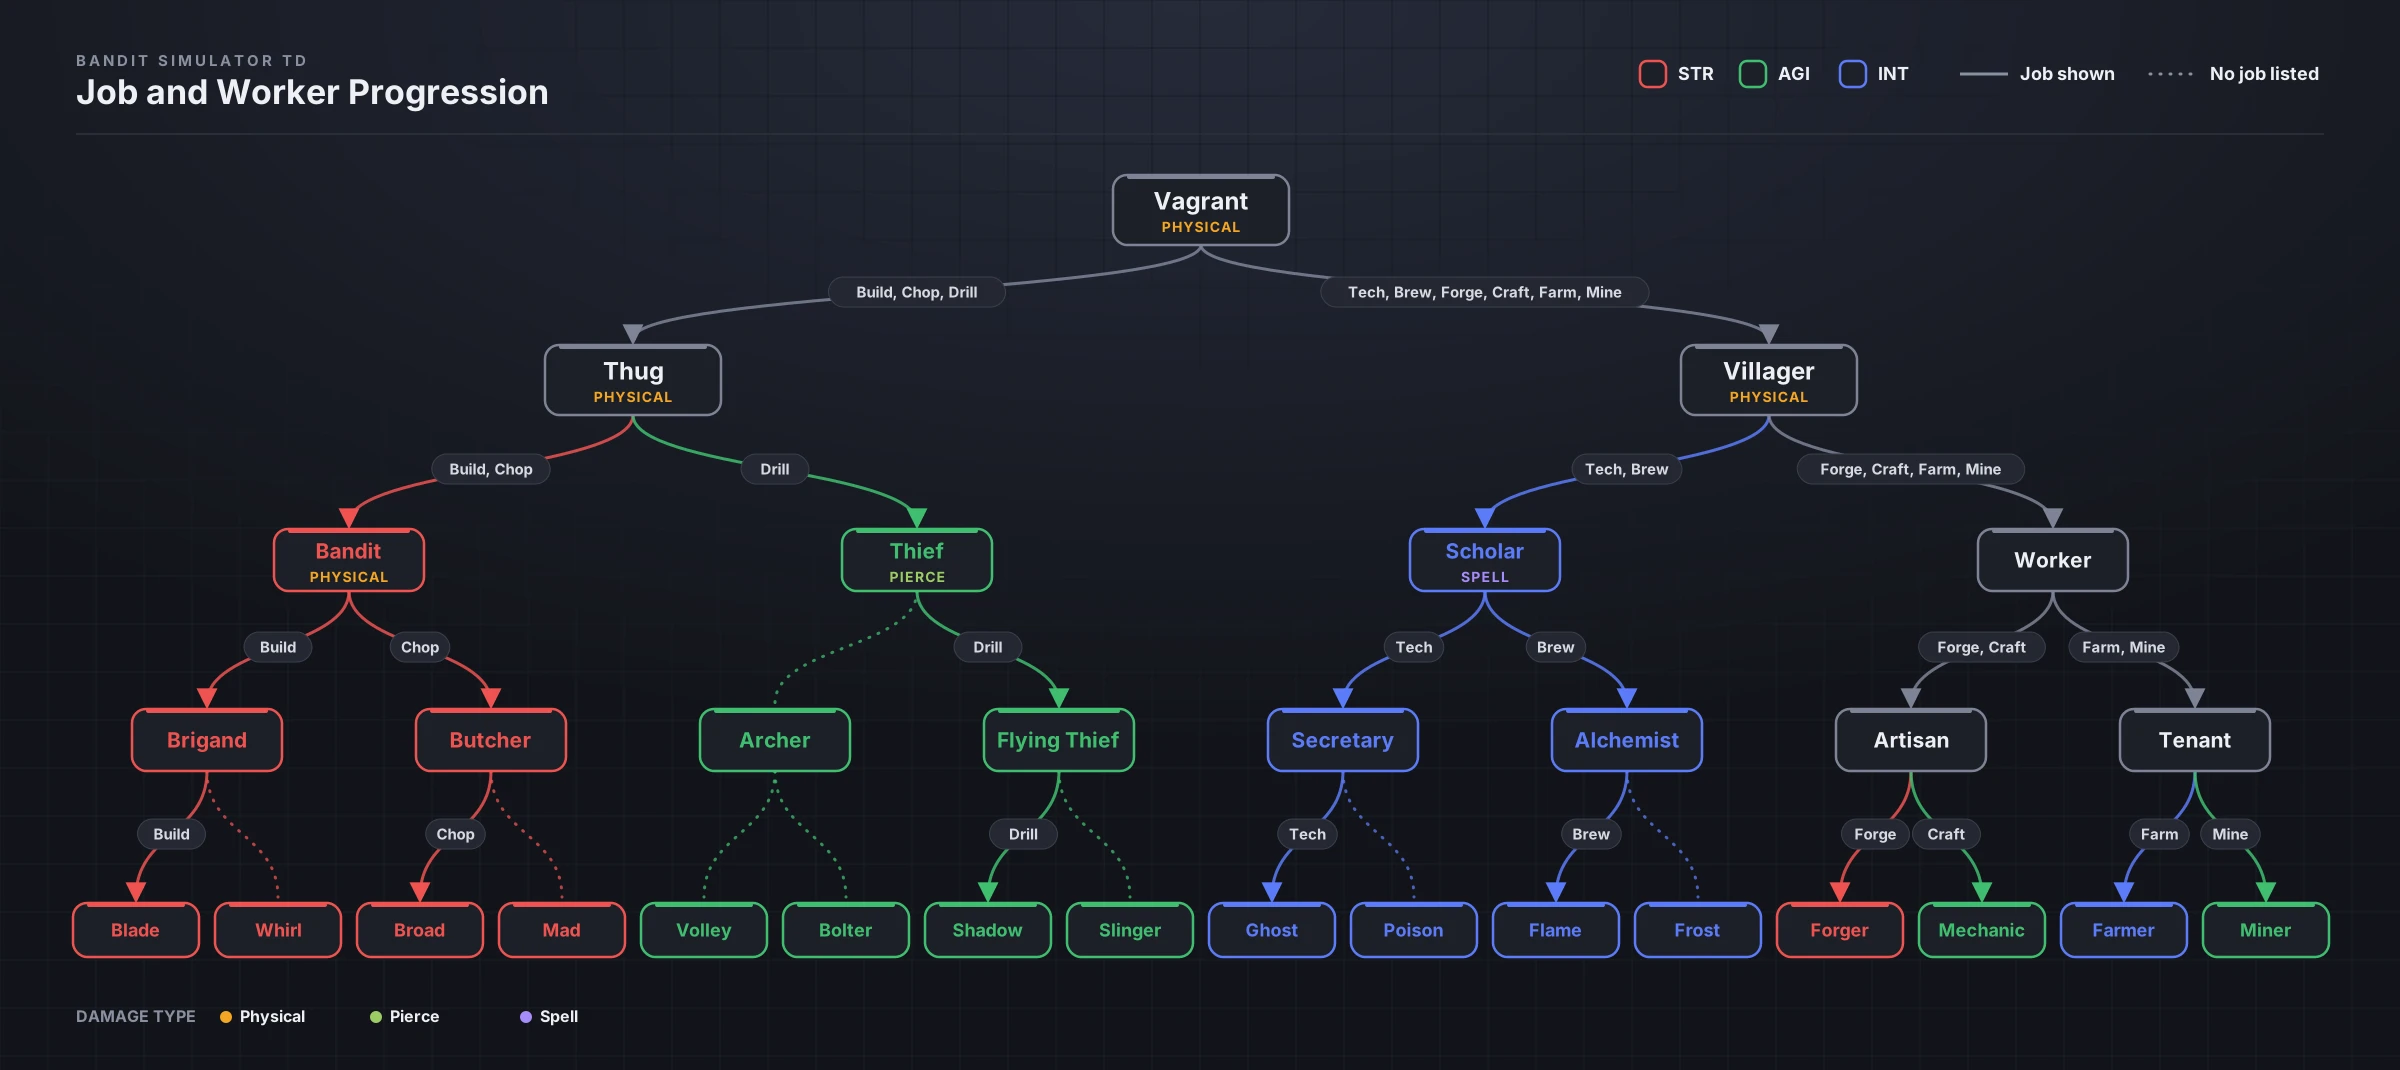Select the Alchemist node
The width and height of the screenshot is (2400, 1070).
1627,740
